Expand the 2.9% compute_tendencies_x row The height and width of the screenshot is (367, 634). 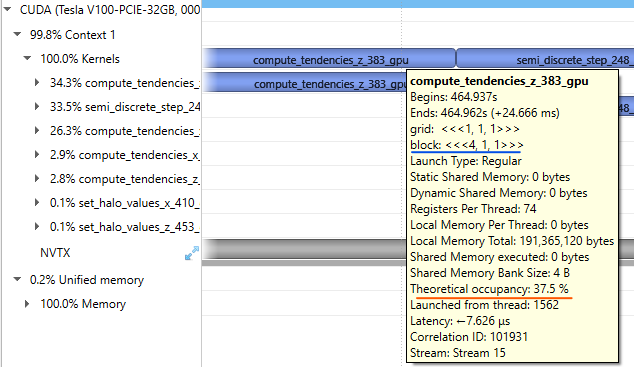tap(37, 154)
